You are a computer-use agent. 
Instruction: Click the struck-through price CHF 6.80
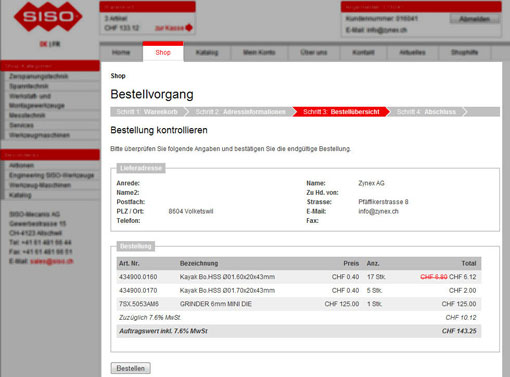point(434,277)
